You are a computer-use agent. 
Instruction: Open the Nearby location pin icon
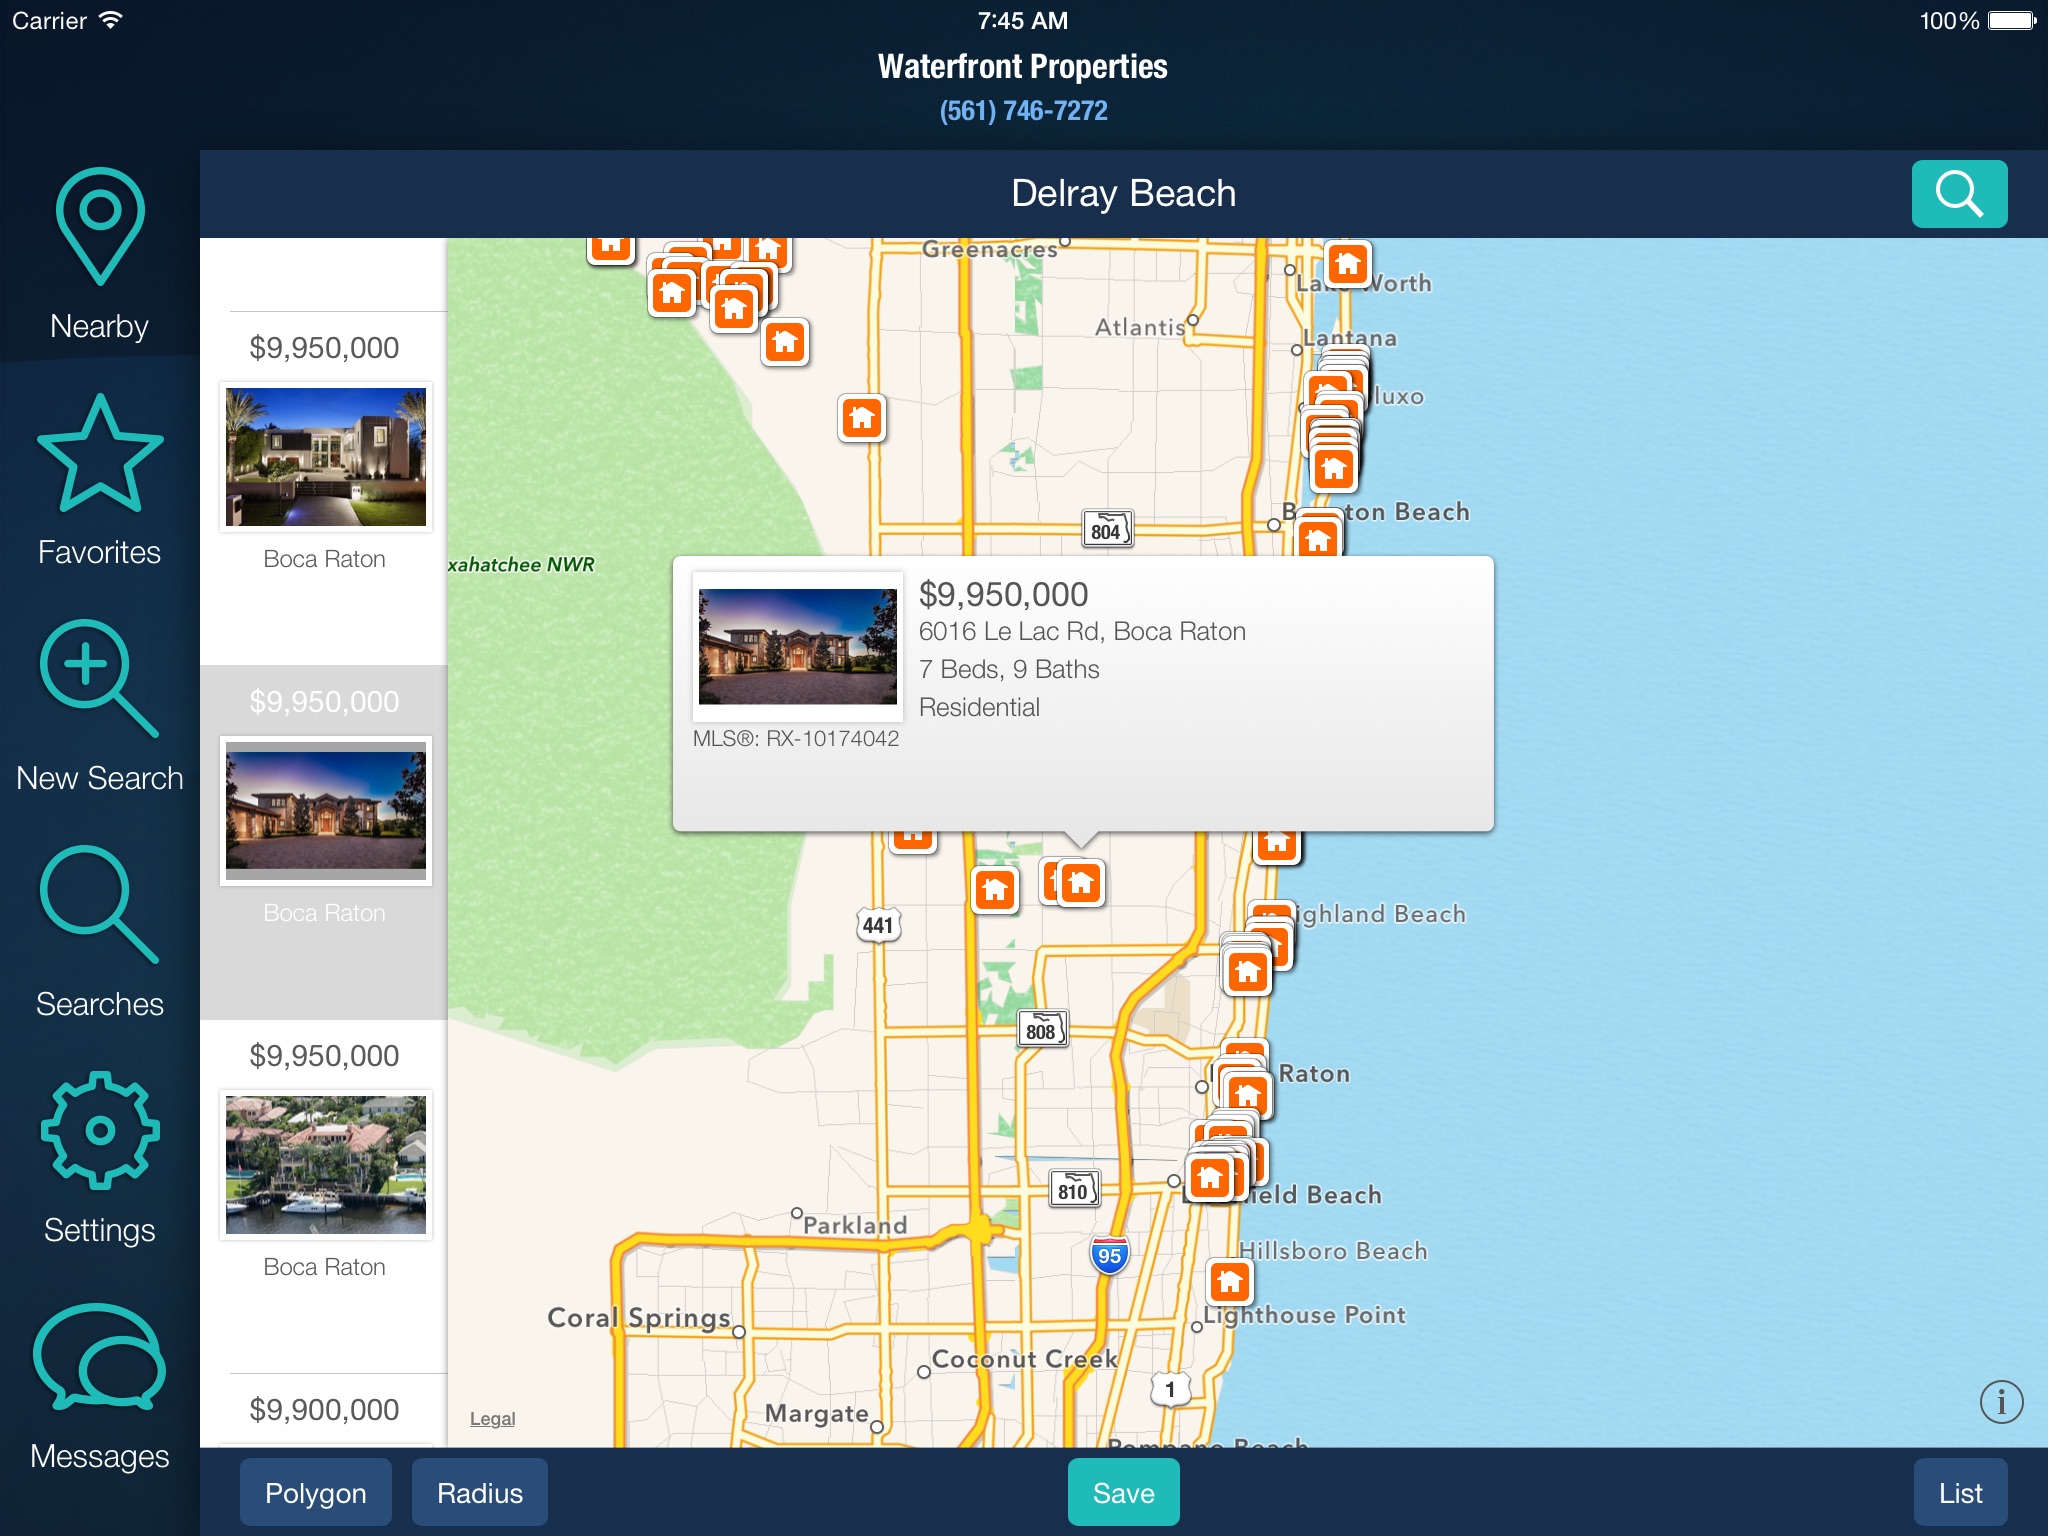[x=99, y=227]
